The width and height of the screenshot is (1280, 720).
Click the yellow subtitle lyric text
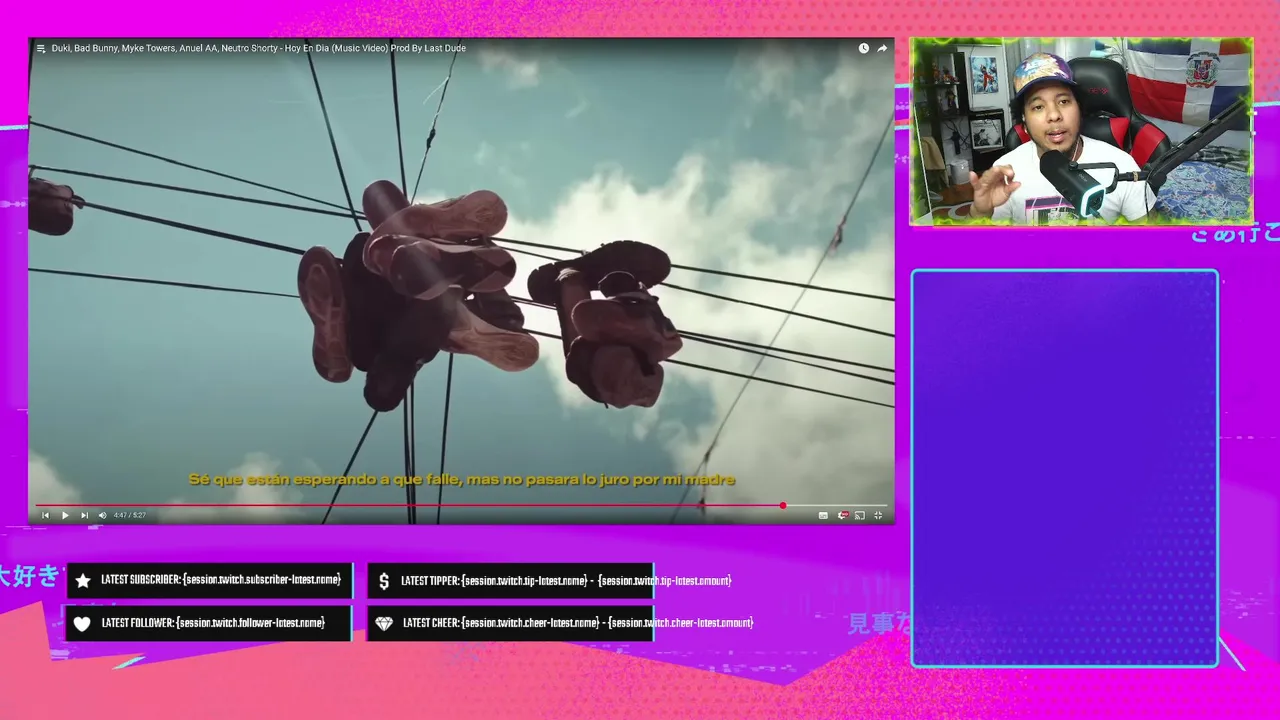pyautogui.click(x=462, y=480)
